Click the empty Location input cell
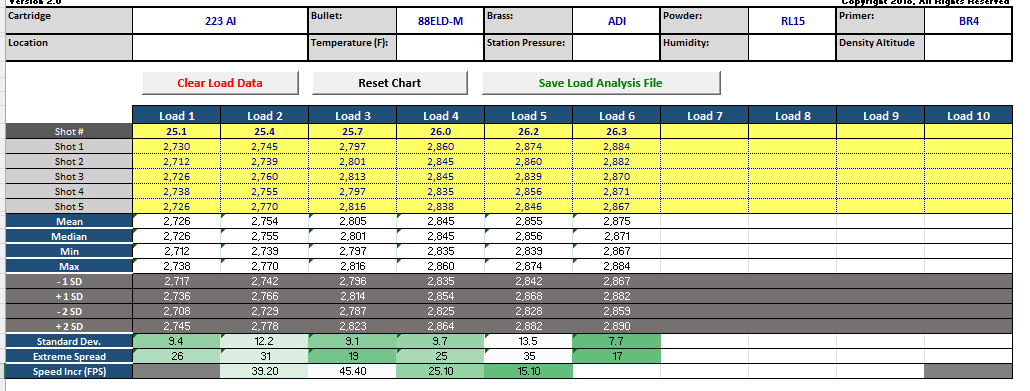 click(220, 47)
